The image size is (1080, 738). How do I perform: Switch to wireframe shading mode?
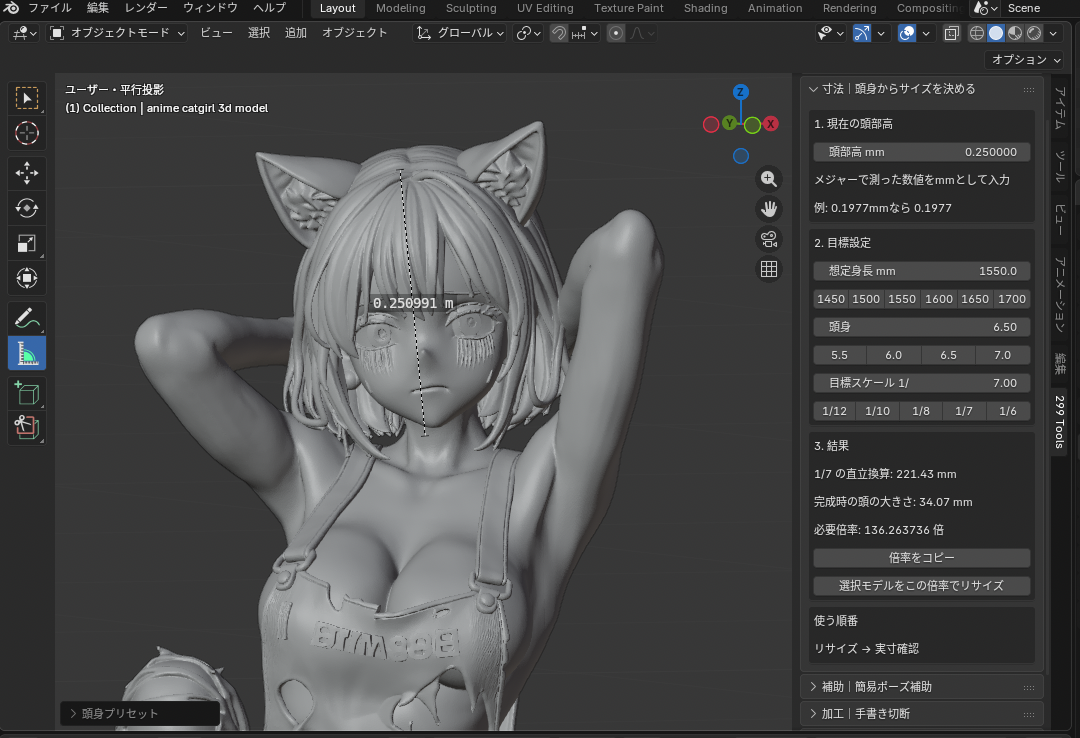(x=977, y=33)
